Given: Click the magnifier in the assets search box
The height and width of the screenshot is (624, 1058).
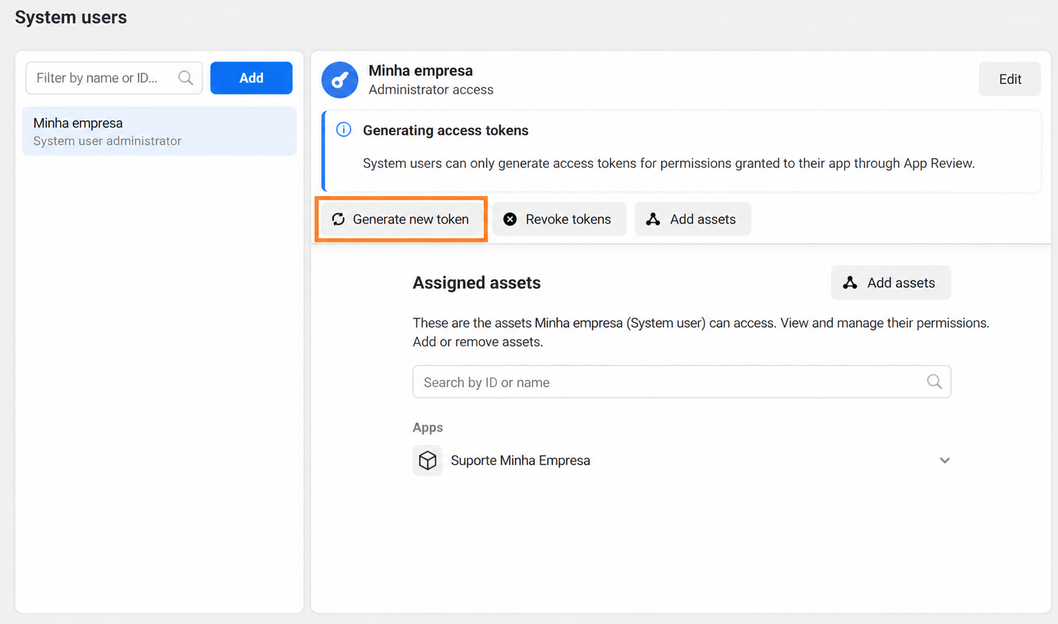Looking at the screenshot, I should point(934,382).
